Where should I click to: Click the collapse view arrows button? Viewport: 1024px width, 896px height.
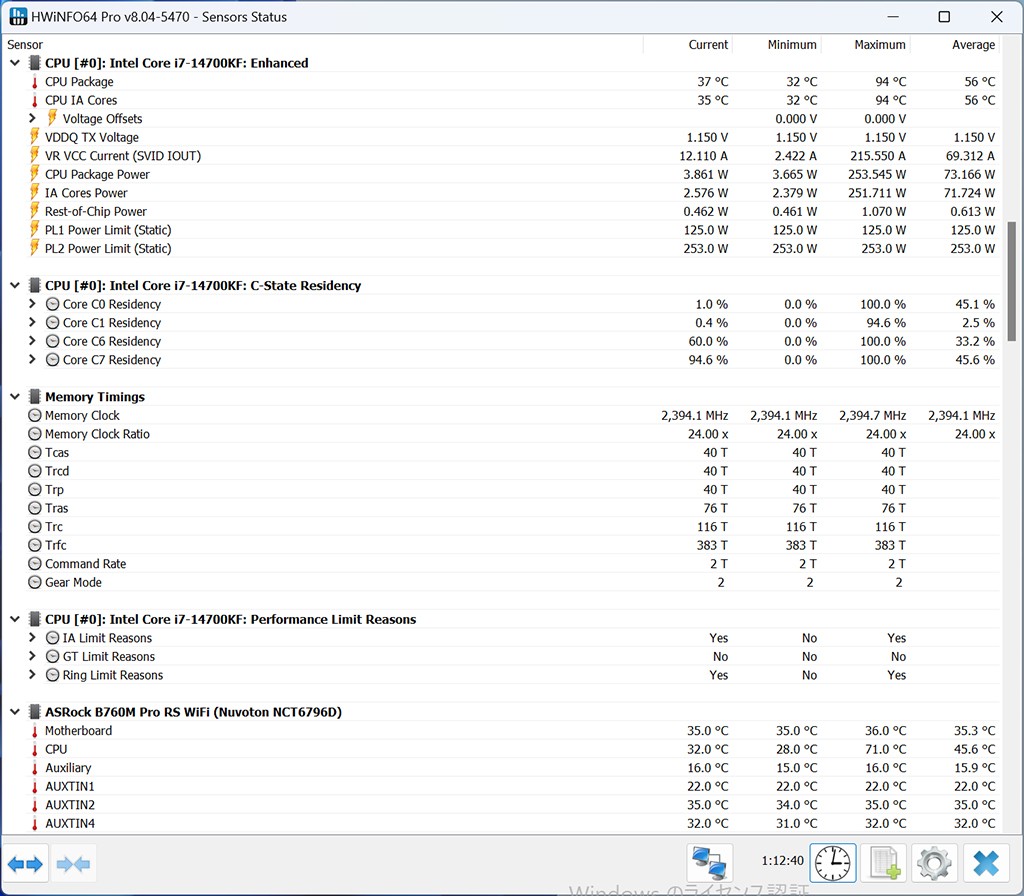click(73, 864)
